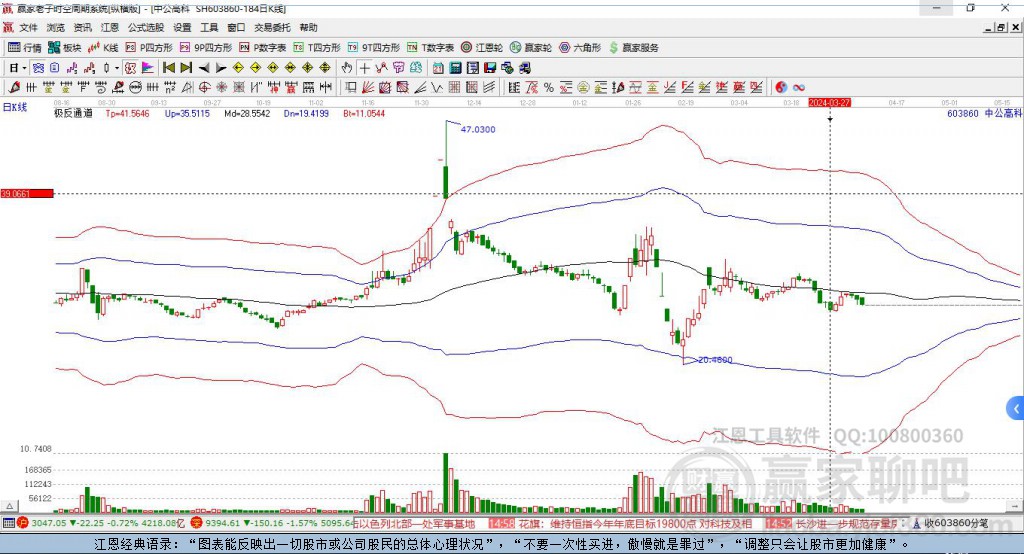
Task: Open the 设置 menu
Action: [182, 27]
